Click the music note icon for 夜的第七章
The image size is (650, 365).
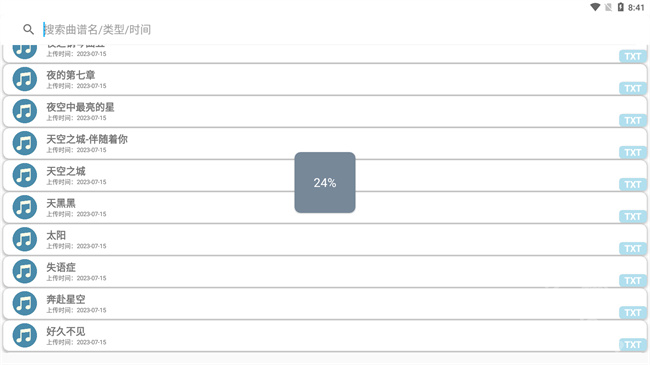[x=24, y=79]
